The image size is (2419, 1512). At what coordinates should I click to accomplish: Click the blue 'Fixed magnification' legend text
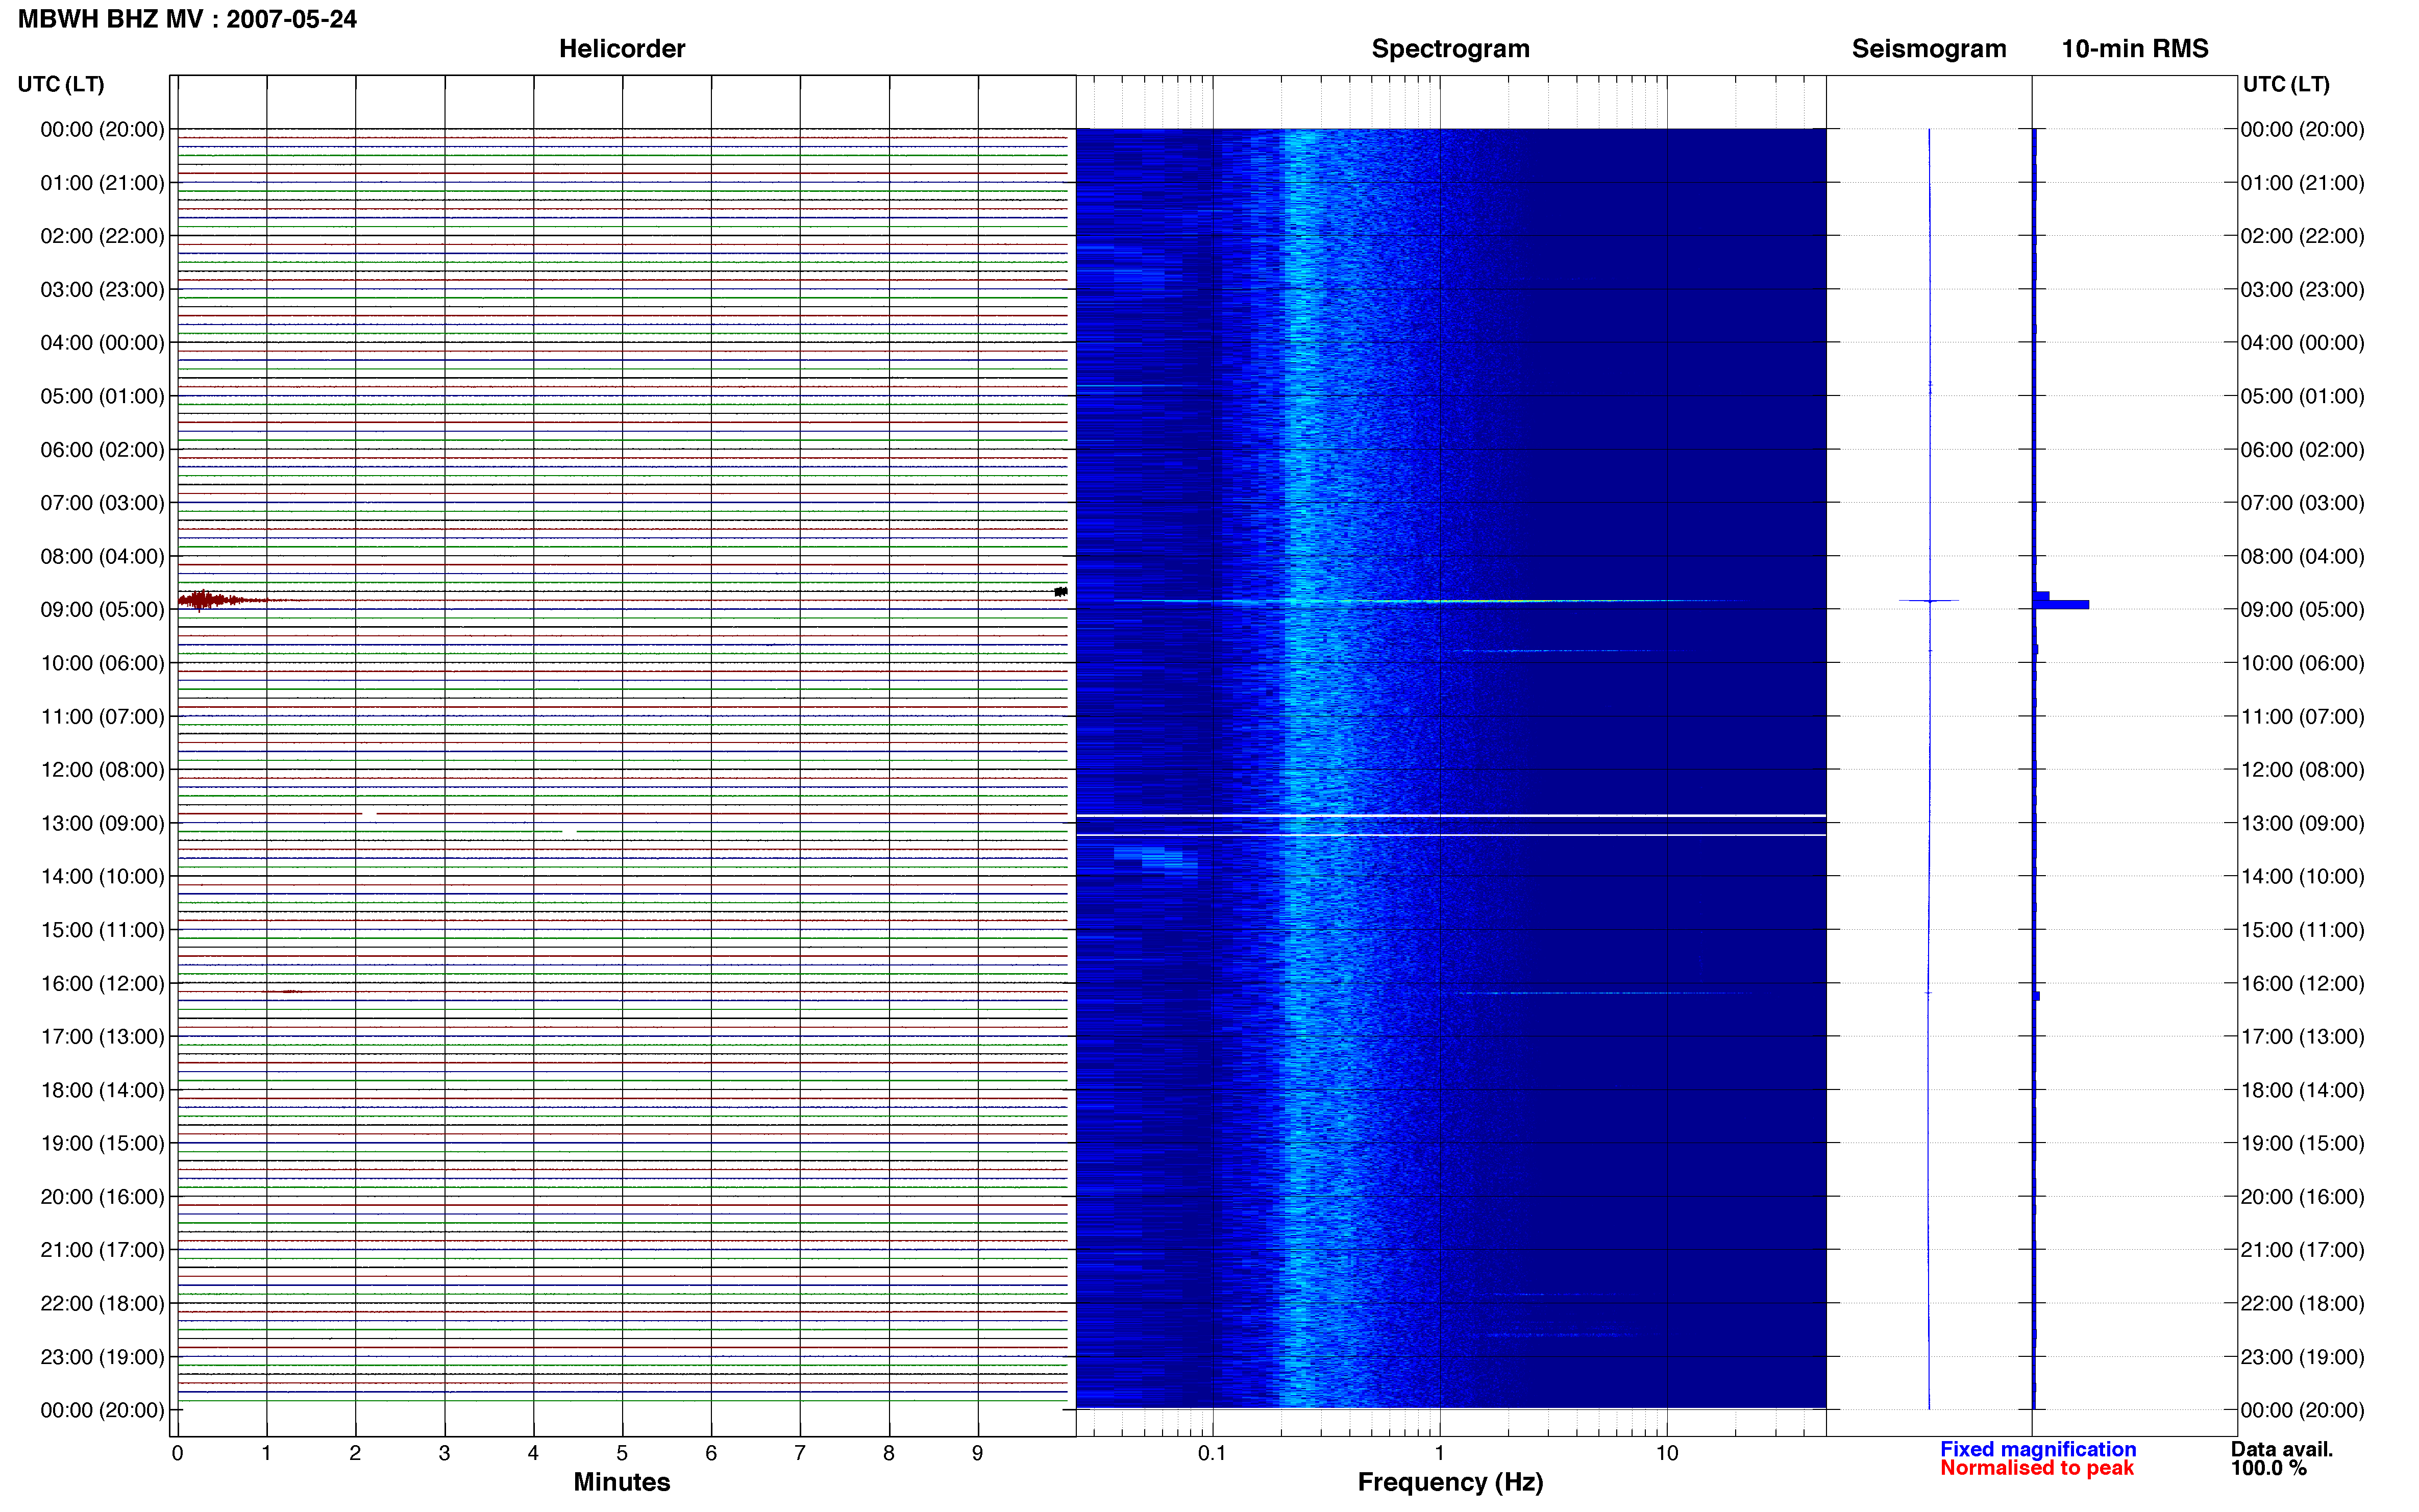[x=2038, y=1449]
